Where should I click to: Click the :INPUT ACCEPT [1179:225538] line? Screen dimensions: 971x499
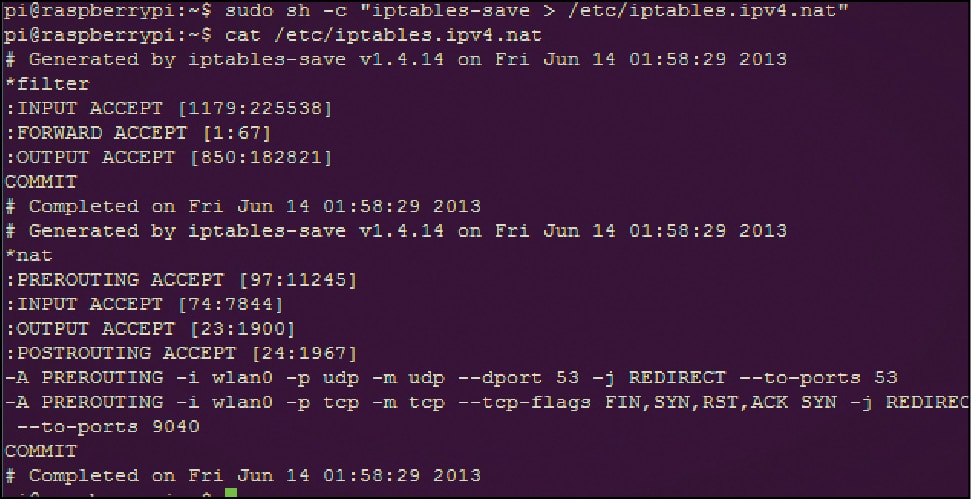click(x=168, y=108)
